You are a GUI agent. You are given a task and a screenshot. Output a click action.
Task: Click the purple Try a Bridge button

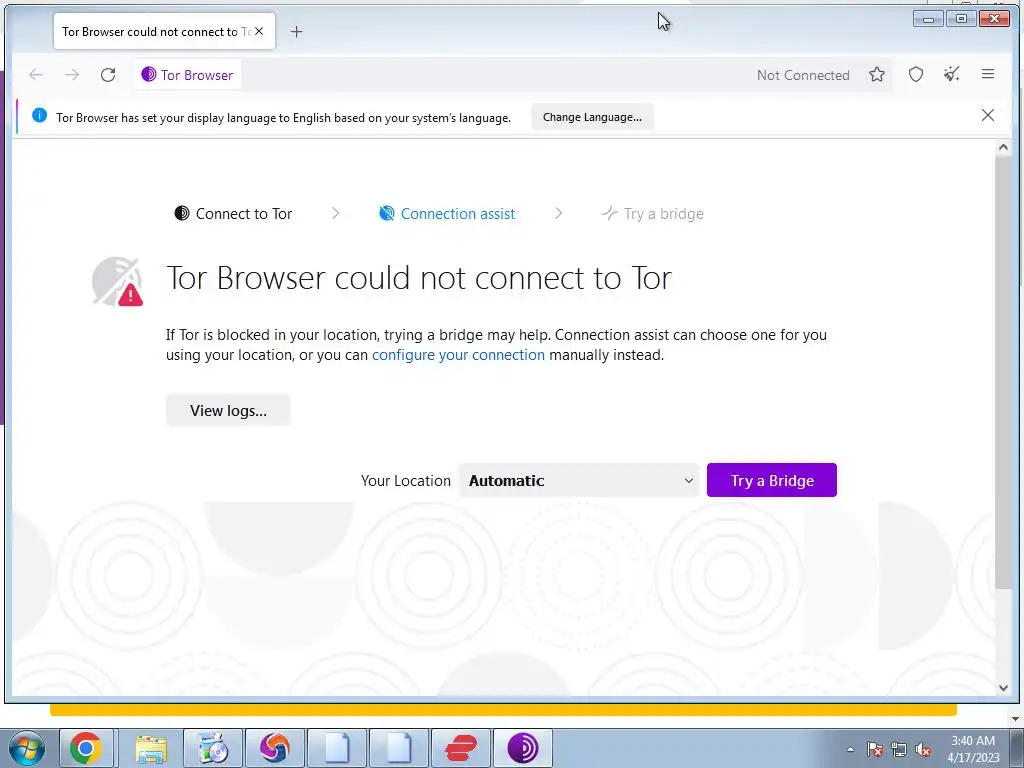point(772,481)
